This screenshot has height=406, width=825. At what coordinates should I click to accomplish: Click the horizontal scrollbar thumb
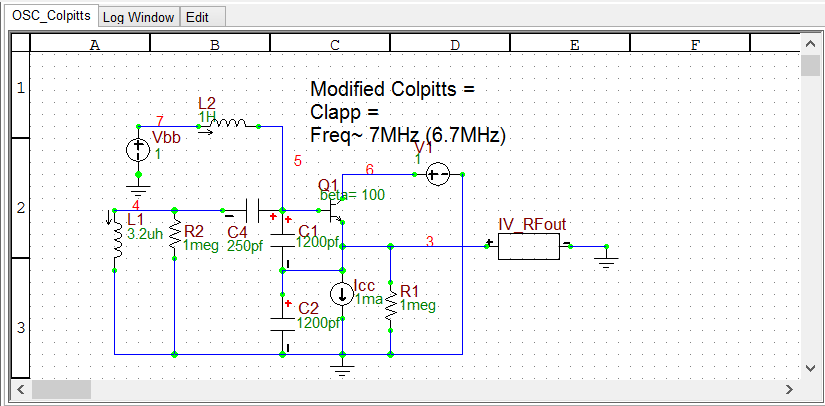61,389
